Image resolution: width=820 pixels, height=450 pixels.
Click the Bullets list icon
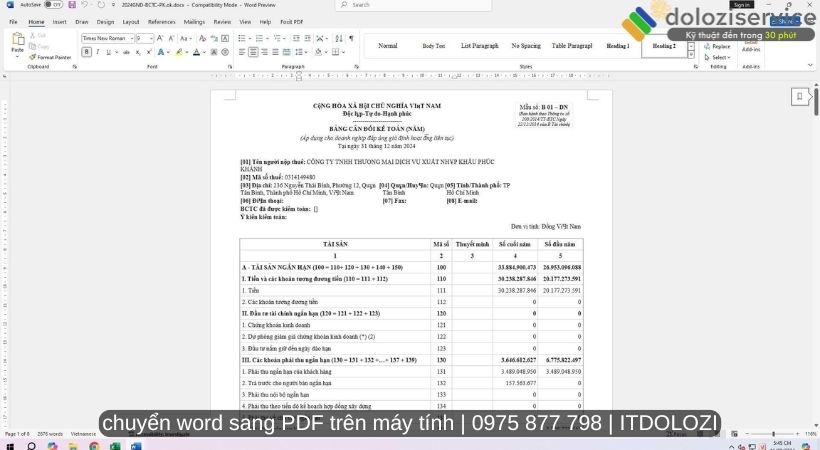(x=242, y=39)
